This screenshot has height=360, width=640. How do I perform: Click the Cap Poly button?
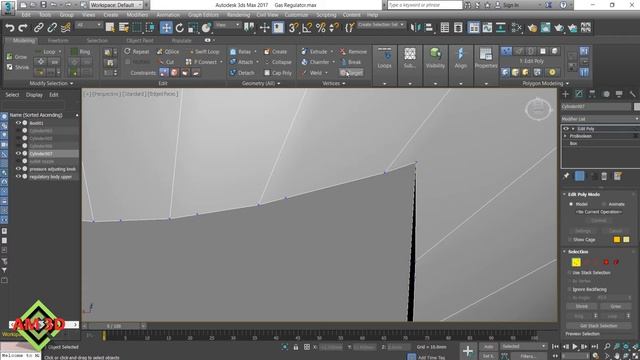point(278,73)
